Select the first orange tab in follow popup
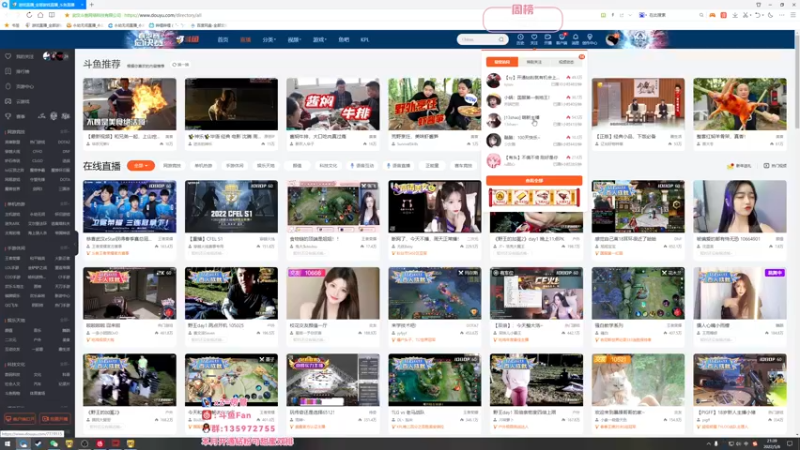Image resolution: width=800 pixels, height=450 pixels. [x=502, y=62]
